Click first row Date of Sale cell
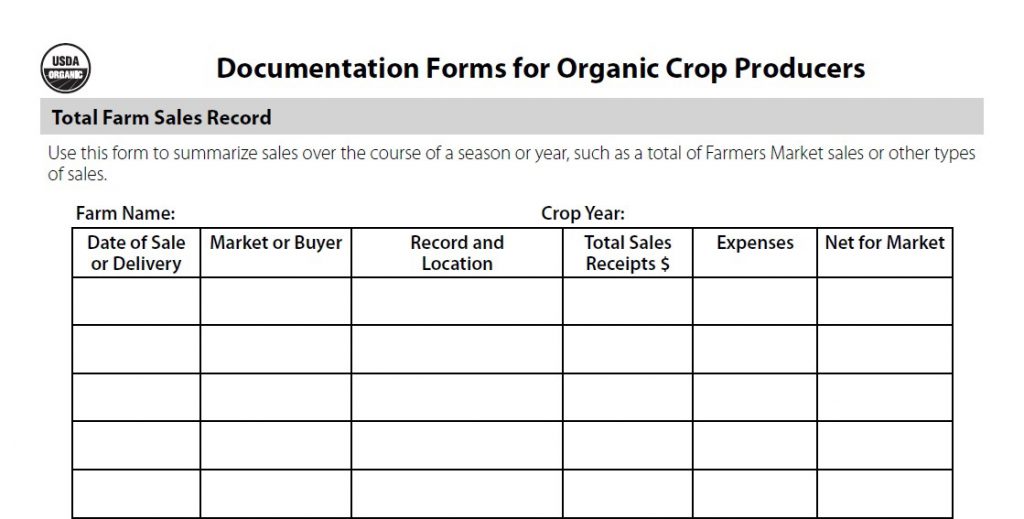Image resolution: width=1024 pixels, height=519 pixels. pos(136,301)
